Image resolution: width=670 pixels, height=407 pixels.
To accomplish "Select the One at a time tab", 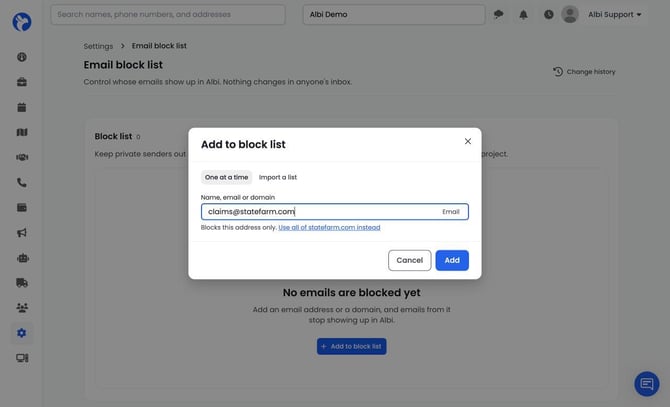I will [x=226, y=177].
